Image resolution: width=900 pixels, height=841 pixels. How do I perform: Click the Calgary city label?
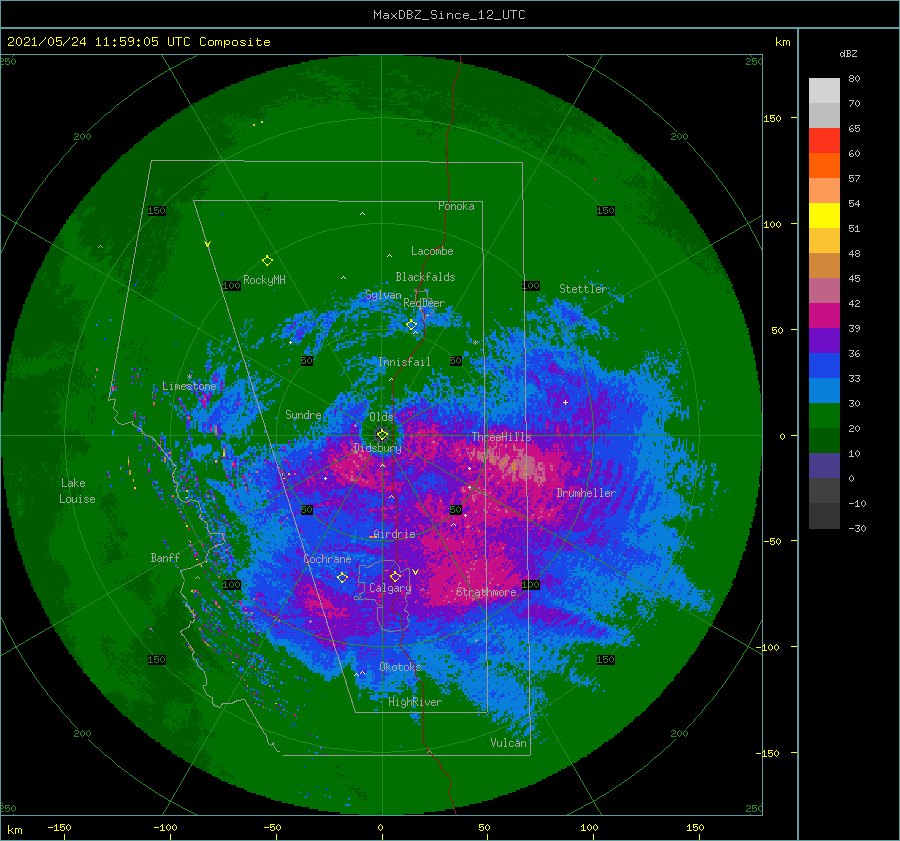click(390, 588)
